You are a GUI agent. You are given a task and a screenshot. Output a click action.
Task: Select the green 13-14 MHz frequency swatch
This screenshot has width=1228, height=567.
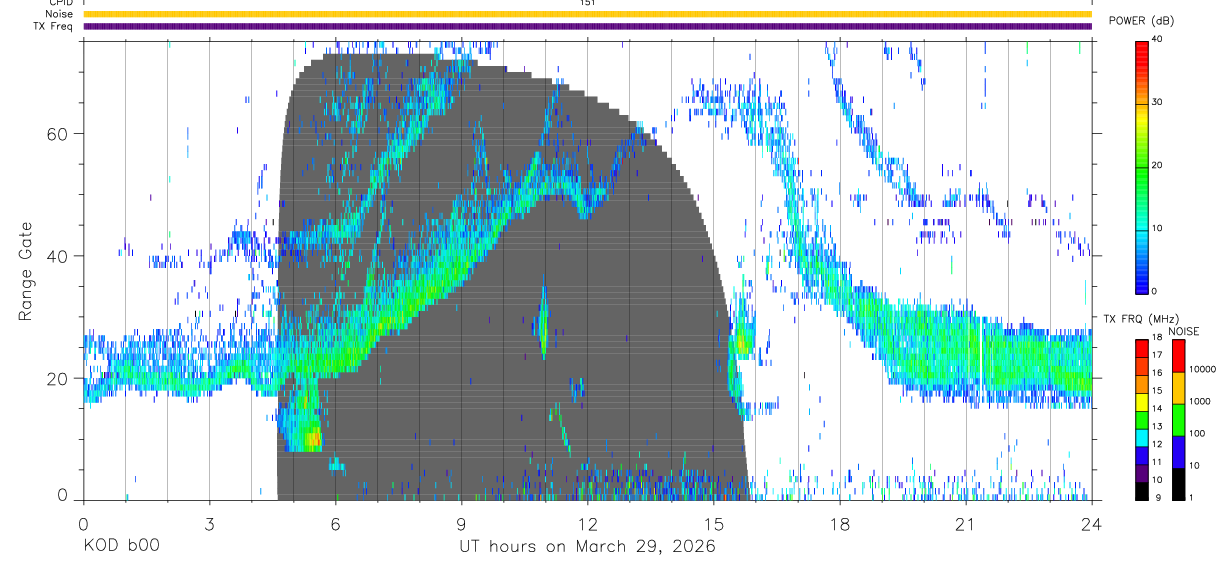(1142, 419)
